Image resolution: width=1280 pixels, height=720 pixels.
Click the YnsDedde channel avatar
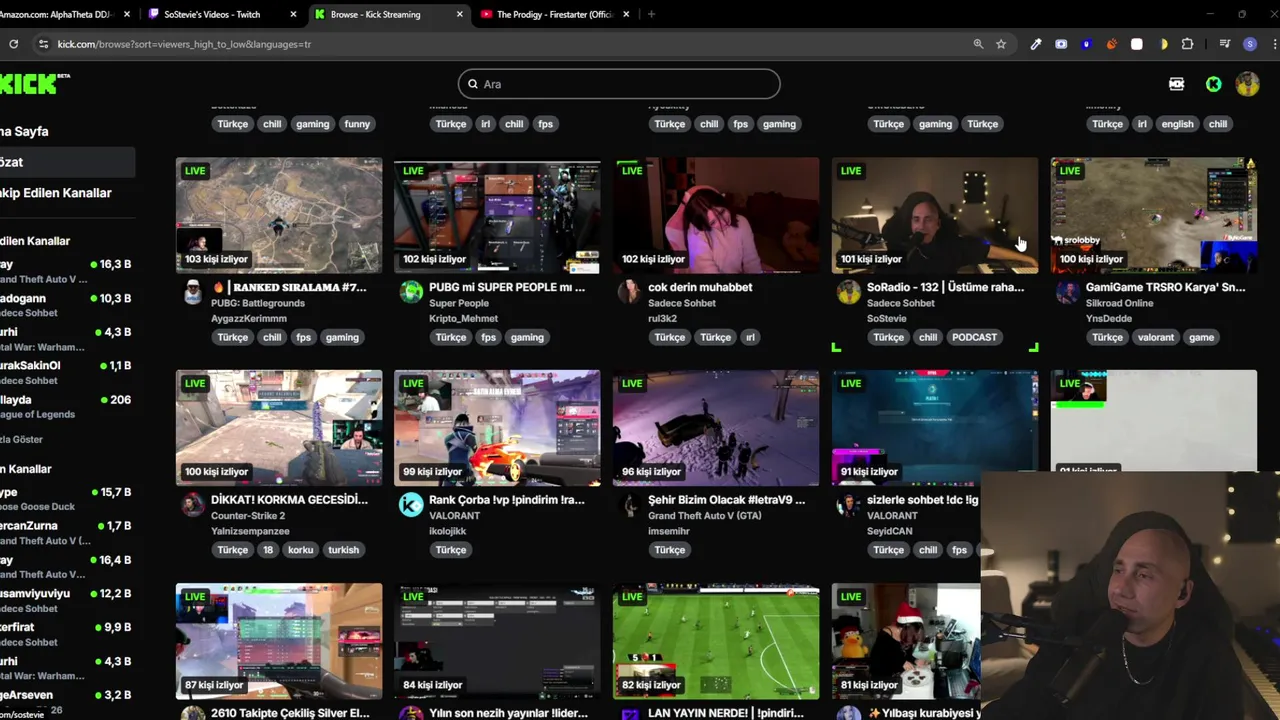point(1067,292)
